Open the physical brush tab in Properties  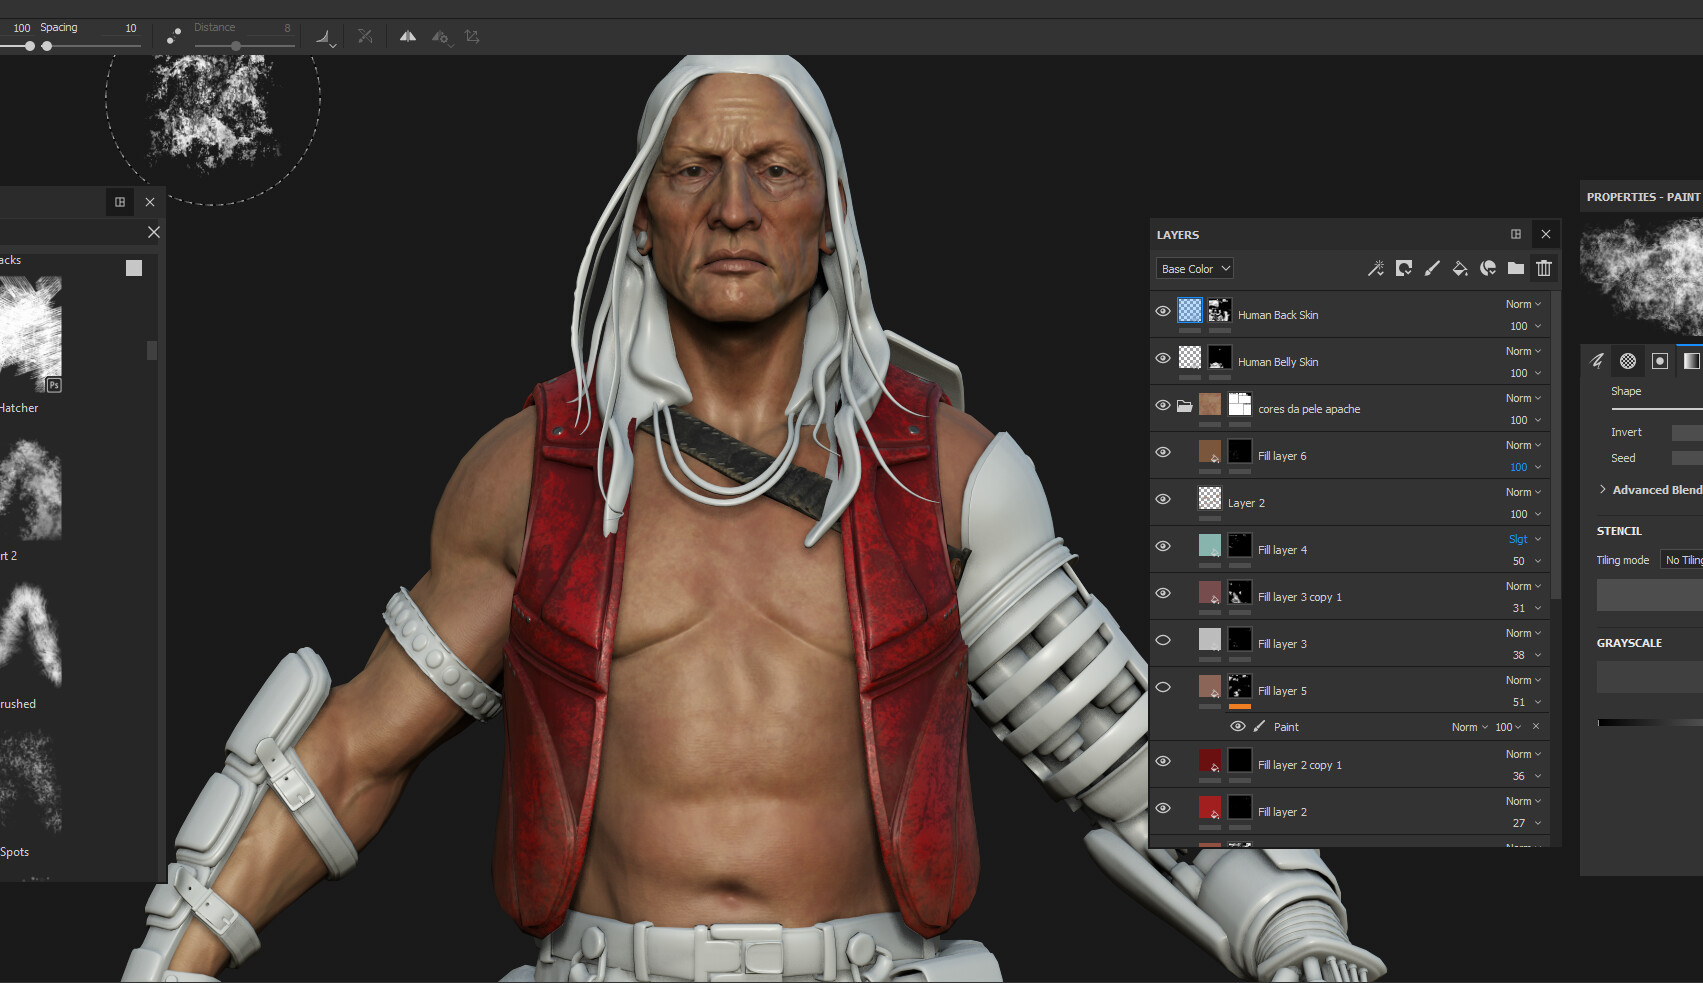[1597, 361]
